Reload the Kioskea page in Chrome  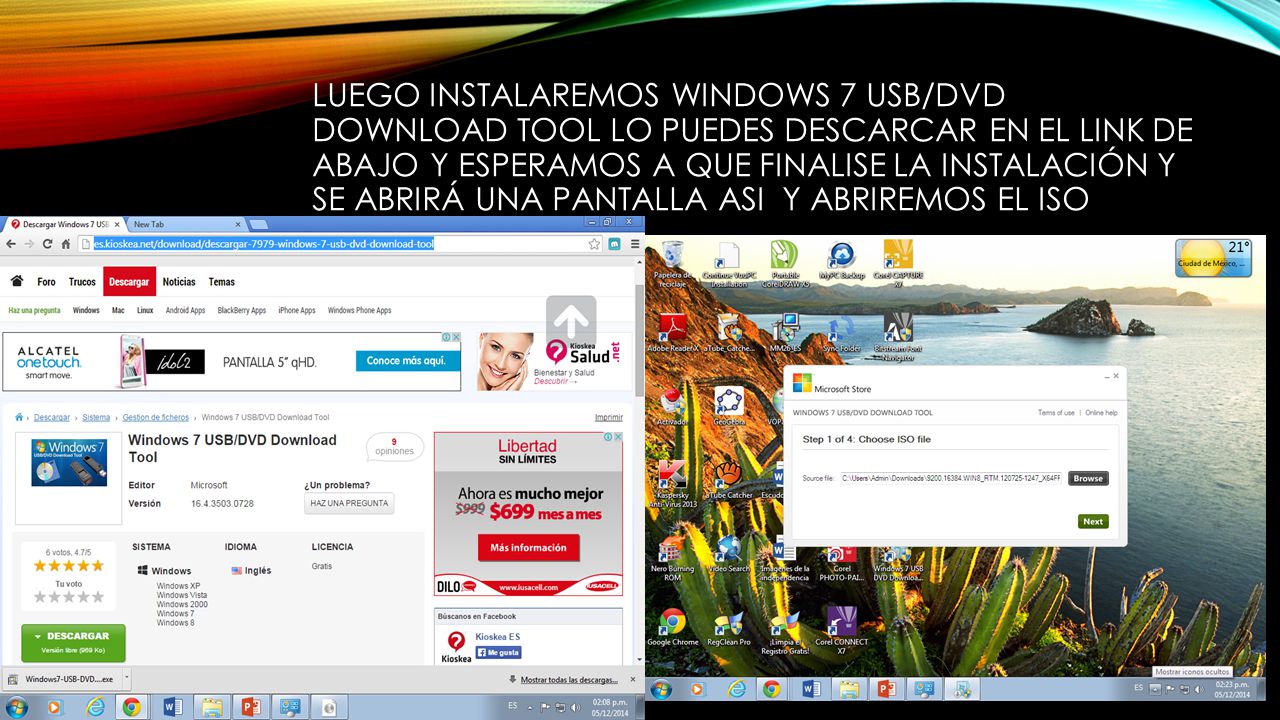tap(47, 244)
